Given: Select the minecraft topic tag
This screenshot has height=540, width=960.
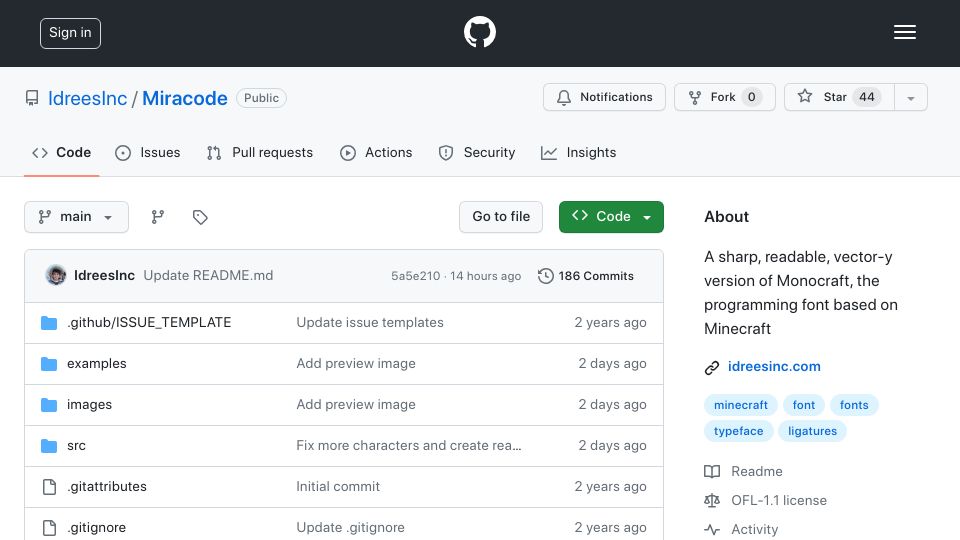Looking at the screenshot, I should (x=741, y=405).
